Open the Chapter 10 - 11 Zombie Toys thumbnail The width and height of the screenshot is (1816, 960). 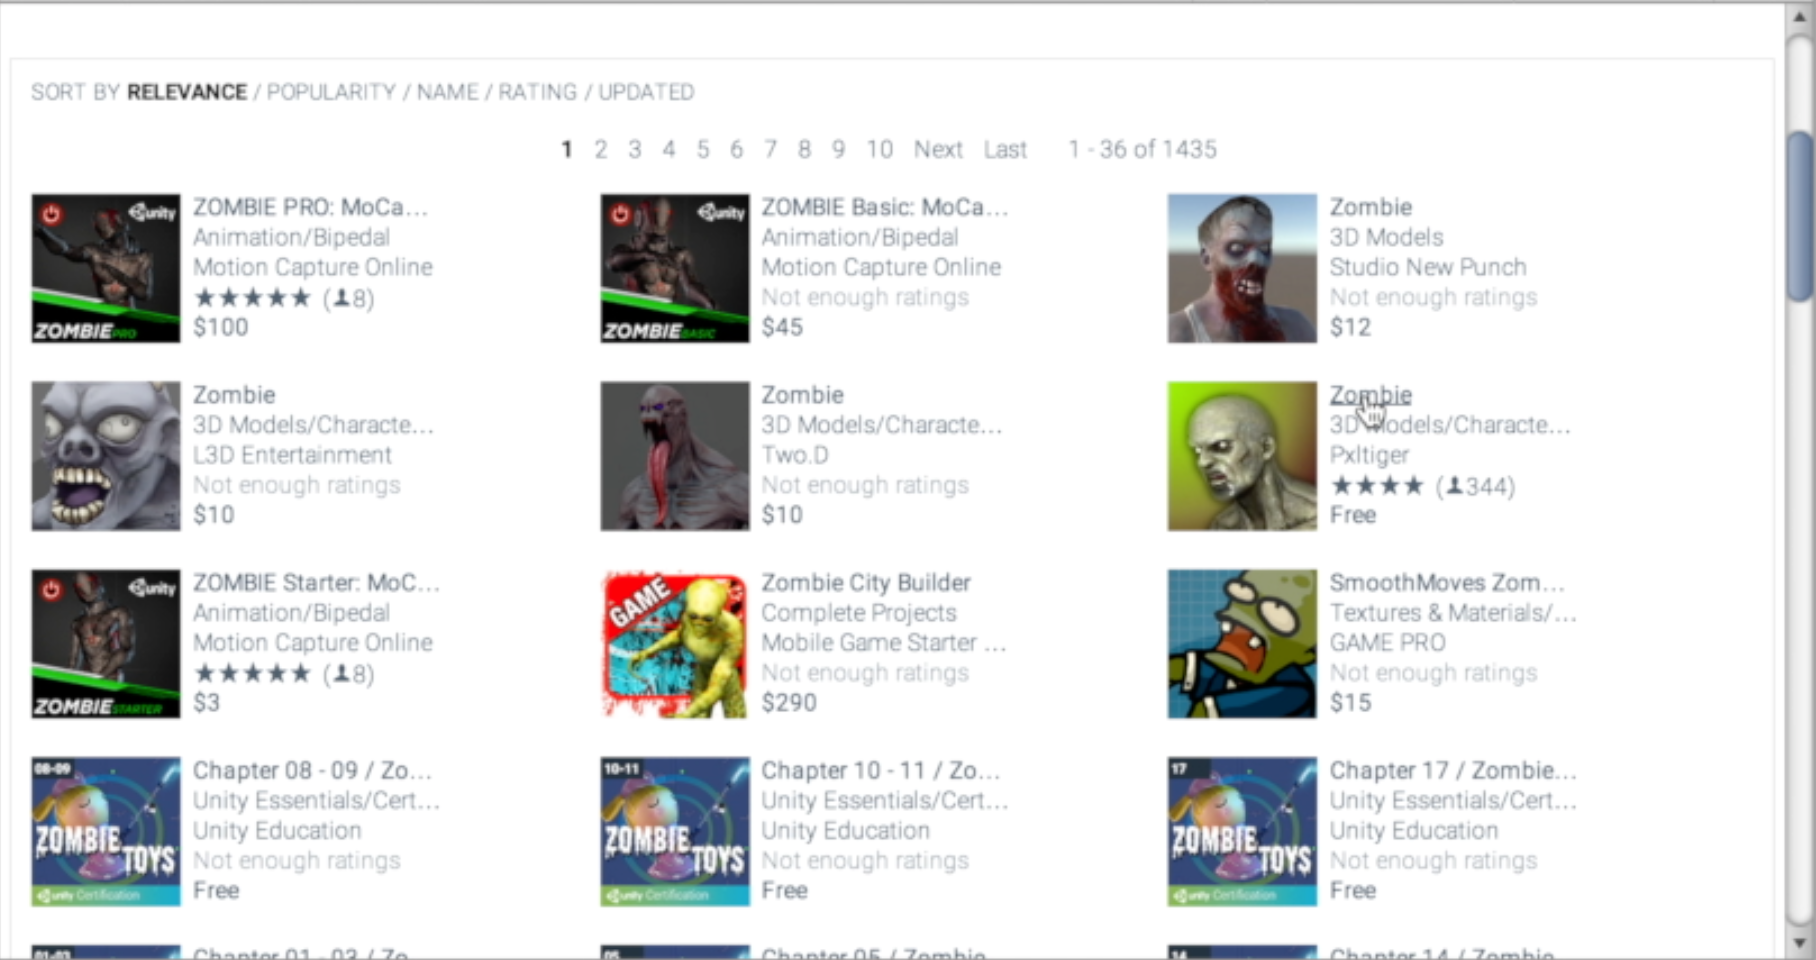pos(675,832)
